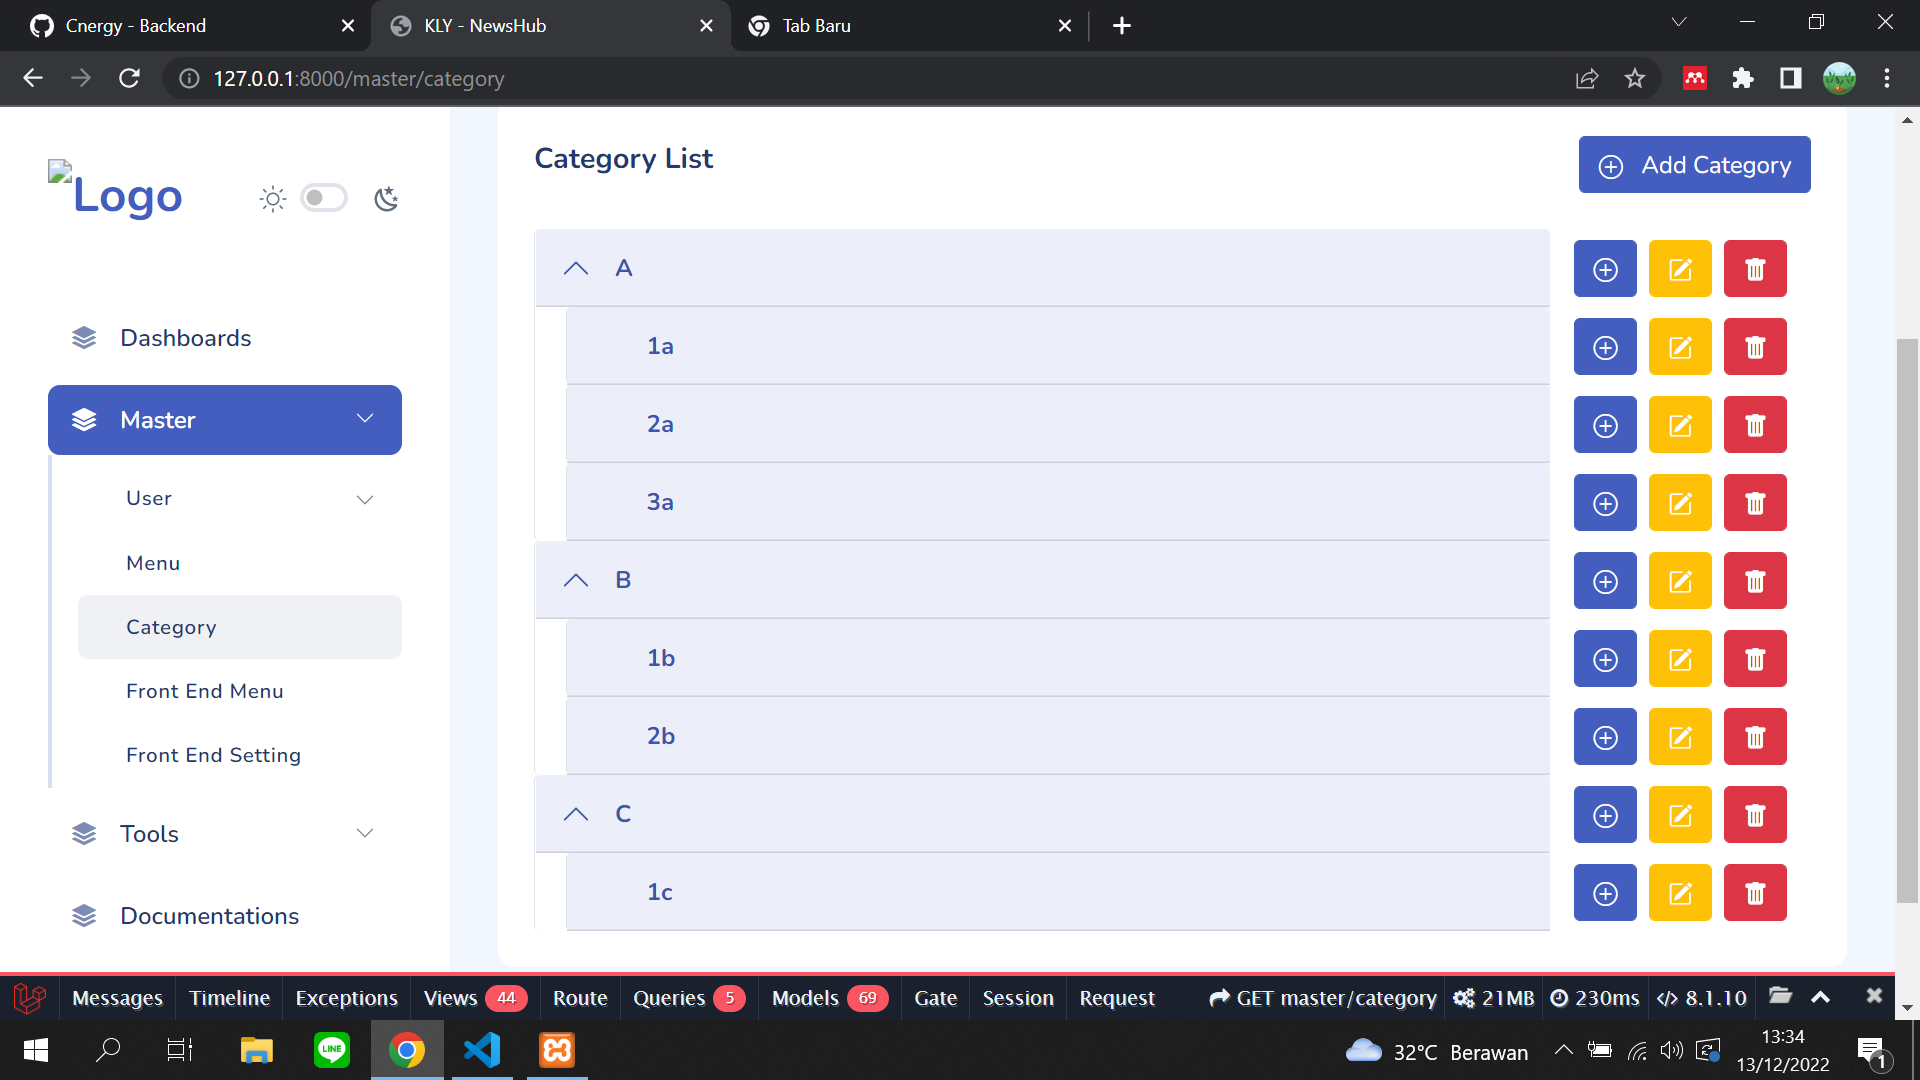Click the edit pencil icon for subcategory 1c
Image resolution: width=1920 pixels, height=1080 pixels.
[1679, 892]
